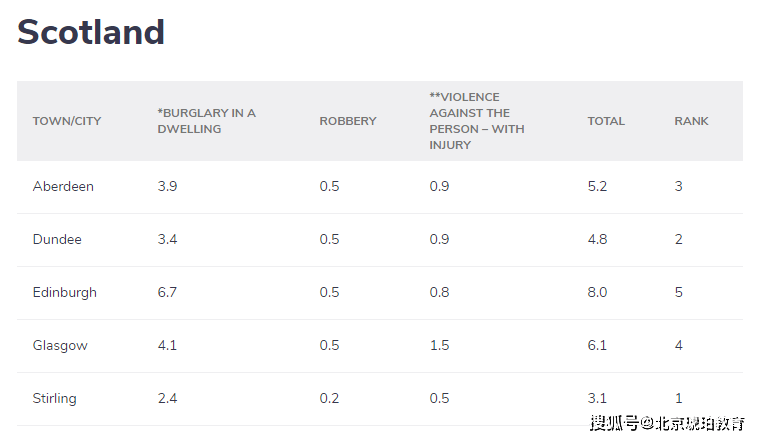759x440 pixels.
Task: Click Aberdeen's total value 5.2
Action: click(x=597, y=187)
